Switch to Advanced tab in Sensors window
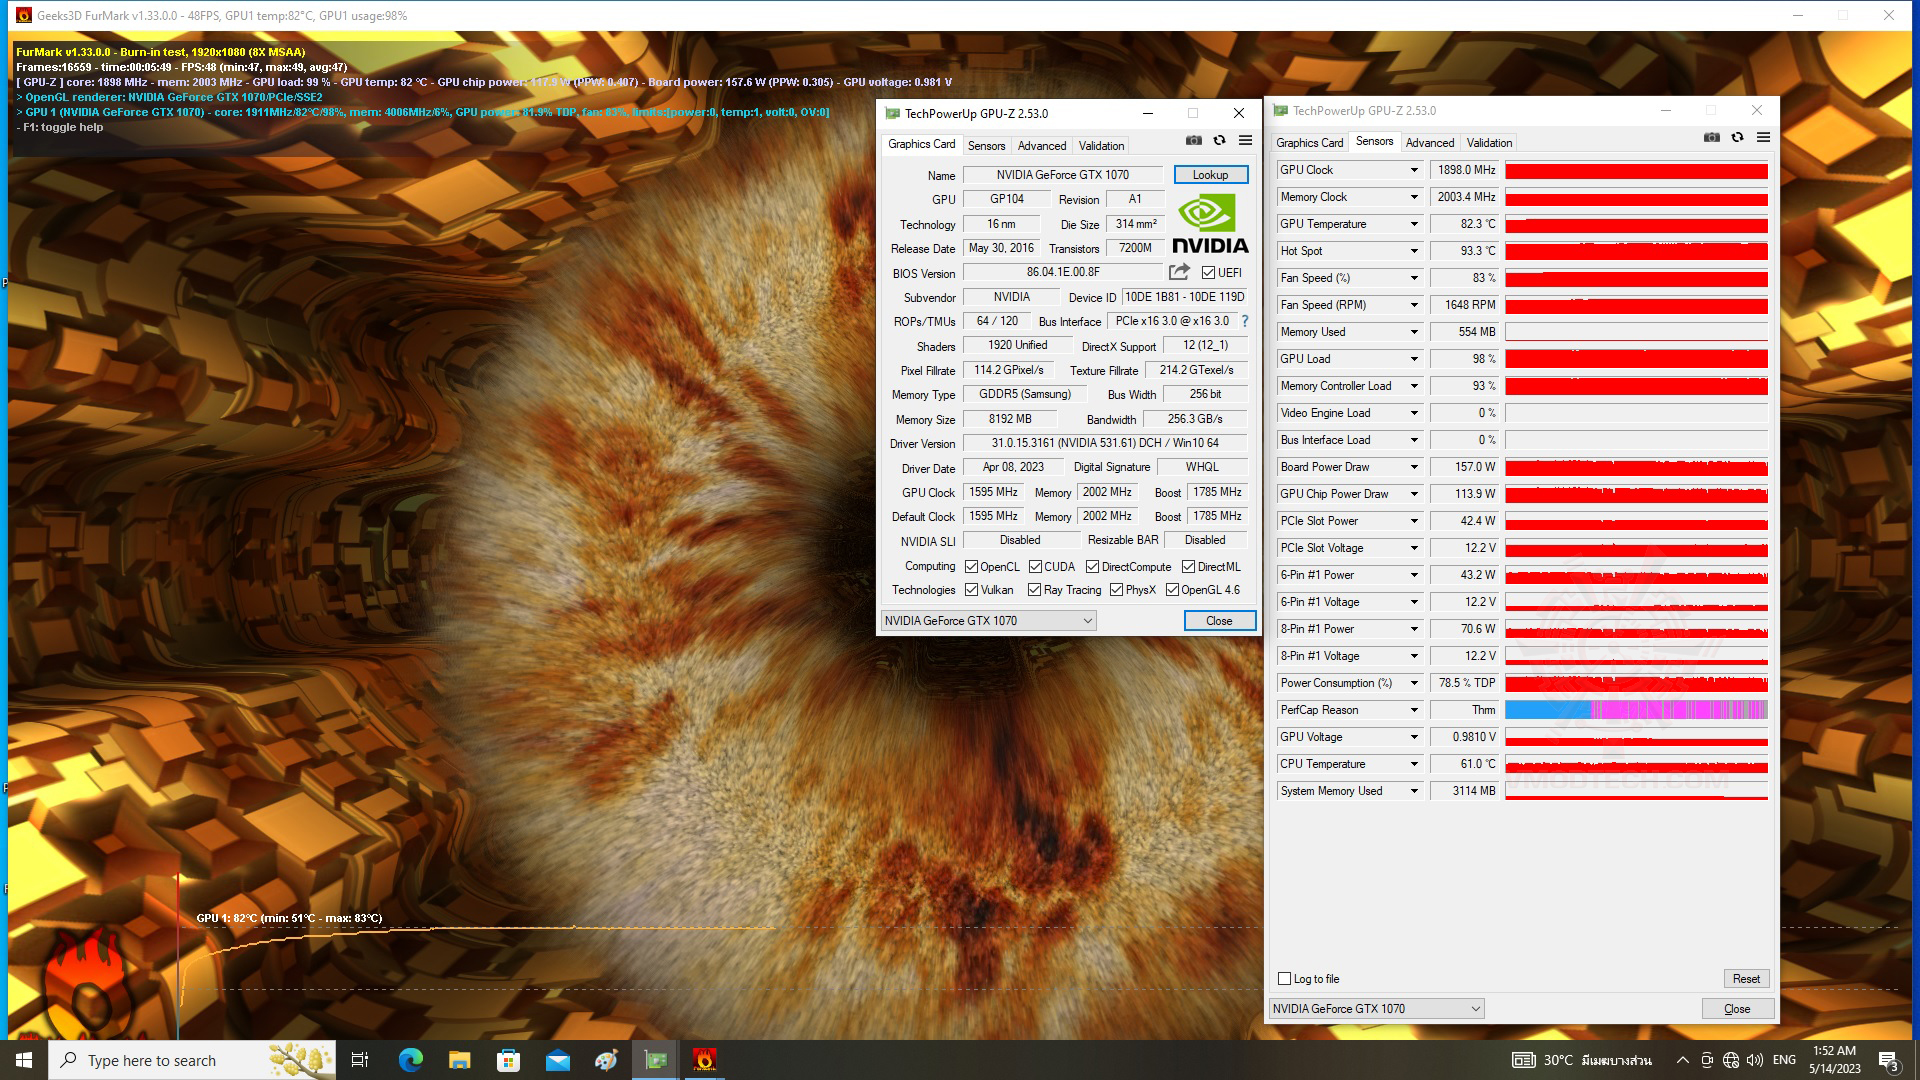Screen dimensions: 1920x1080 1430,143
